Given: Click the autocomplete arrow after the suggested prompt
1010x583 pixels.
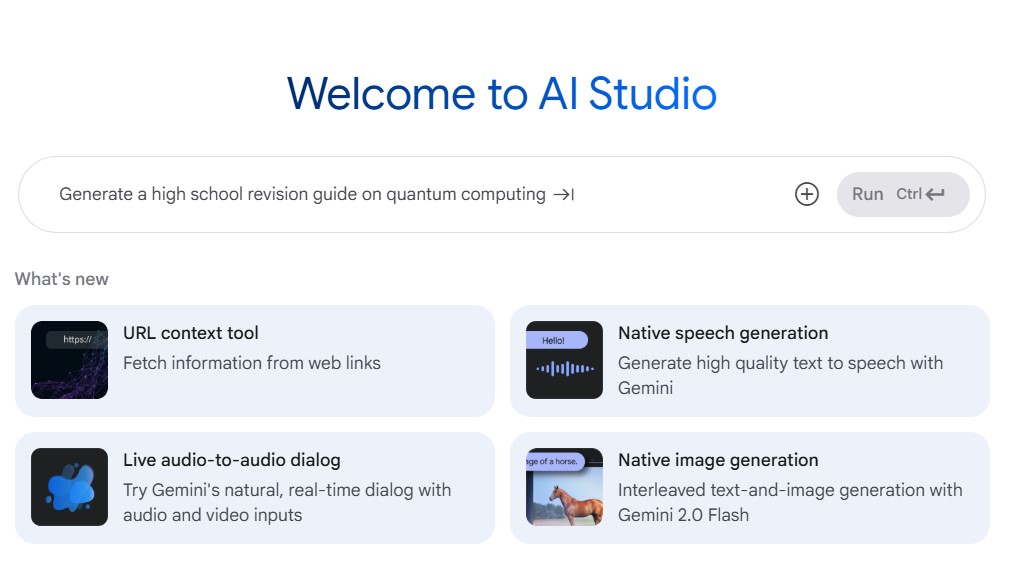Looking at the screenshot, I should pyautogui.click(x=568, y=194).
